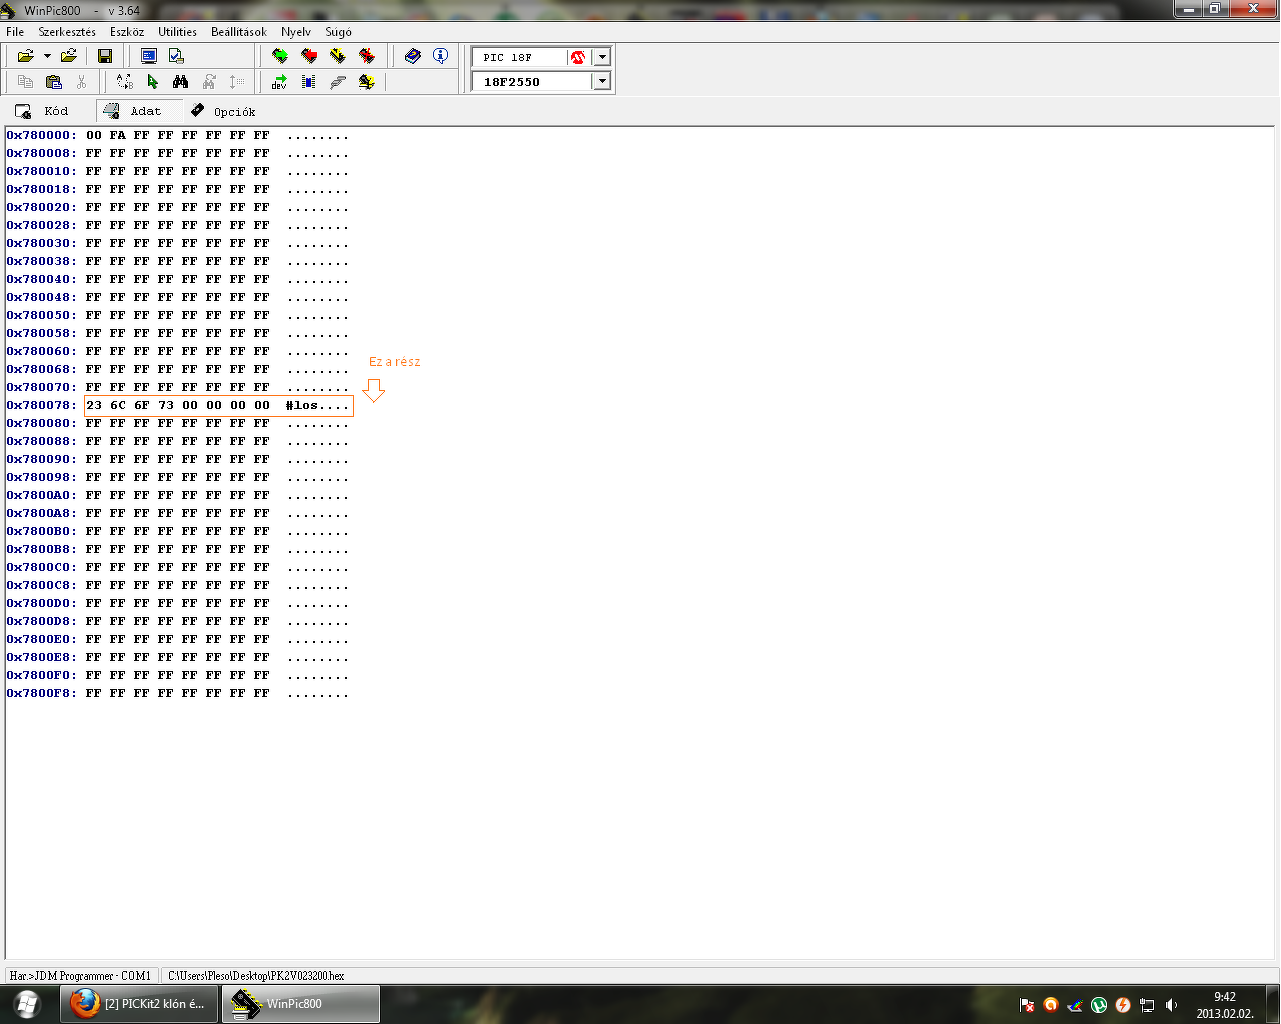Open the Utilities menu

click(177, 32)
